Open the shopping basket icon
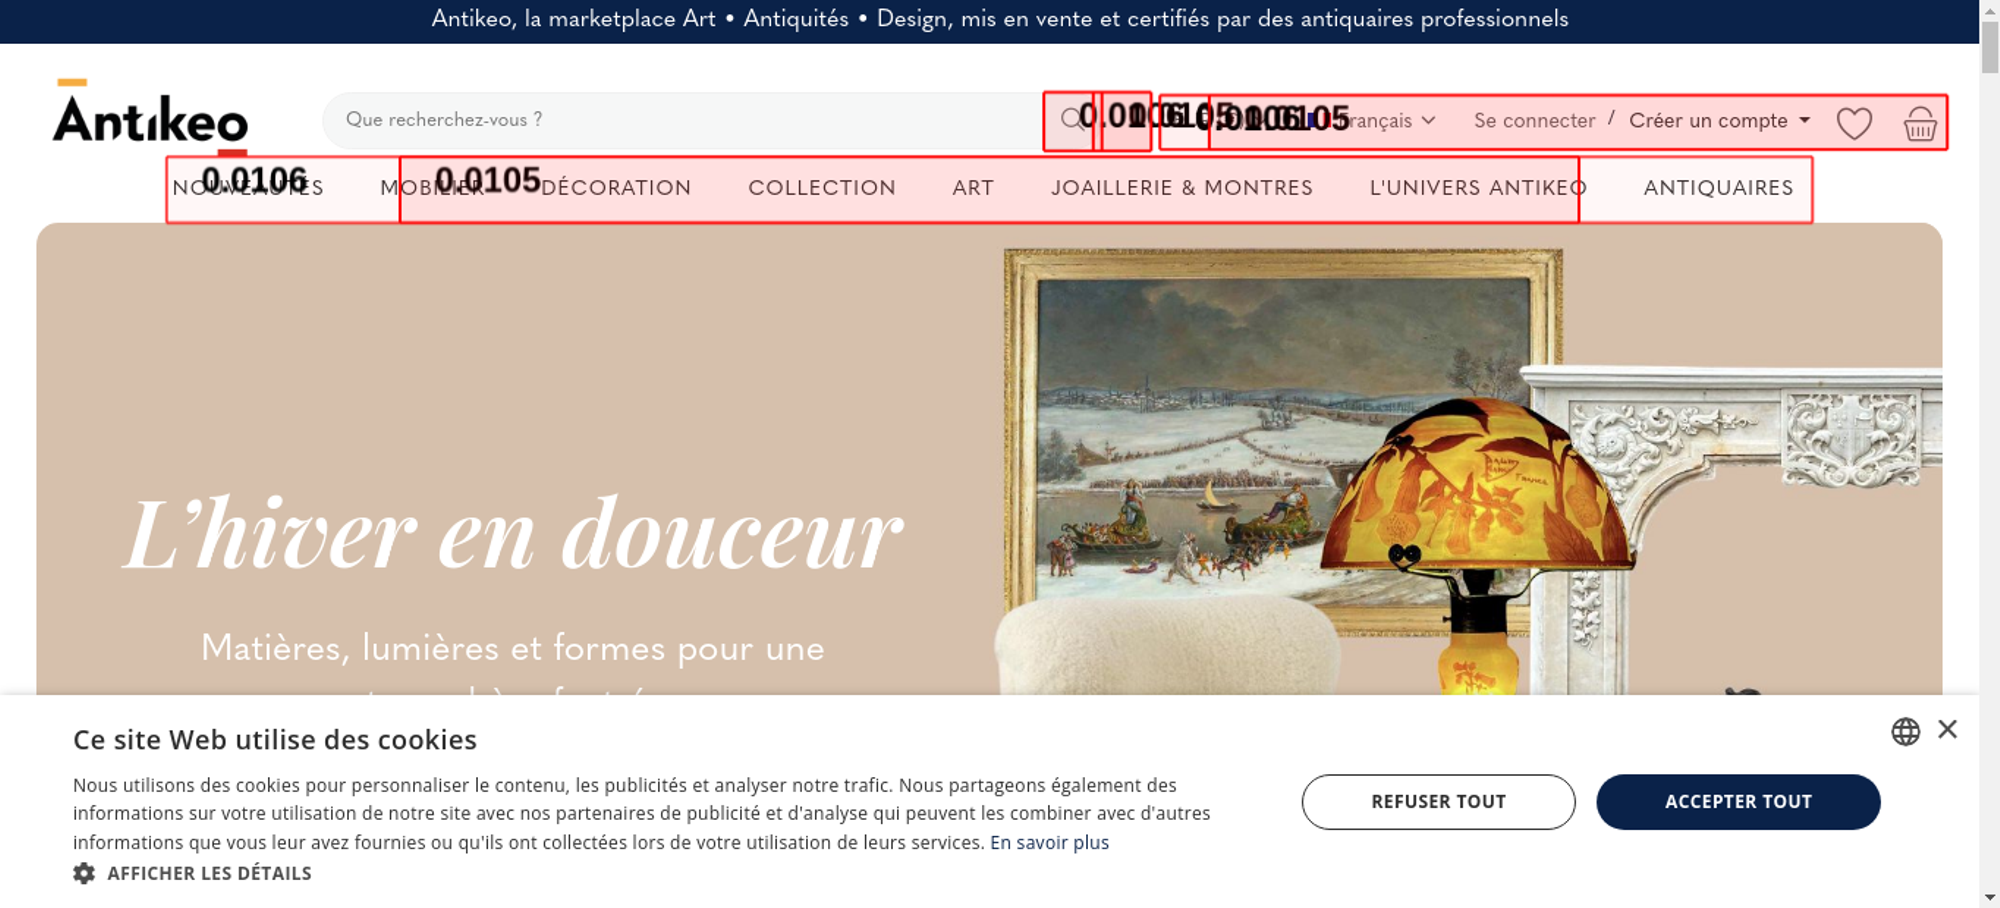The image size is (2000, 908). pos(1920,123)
